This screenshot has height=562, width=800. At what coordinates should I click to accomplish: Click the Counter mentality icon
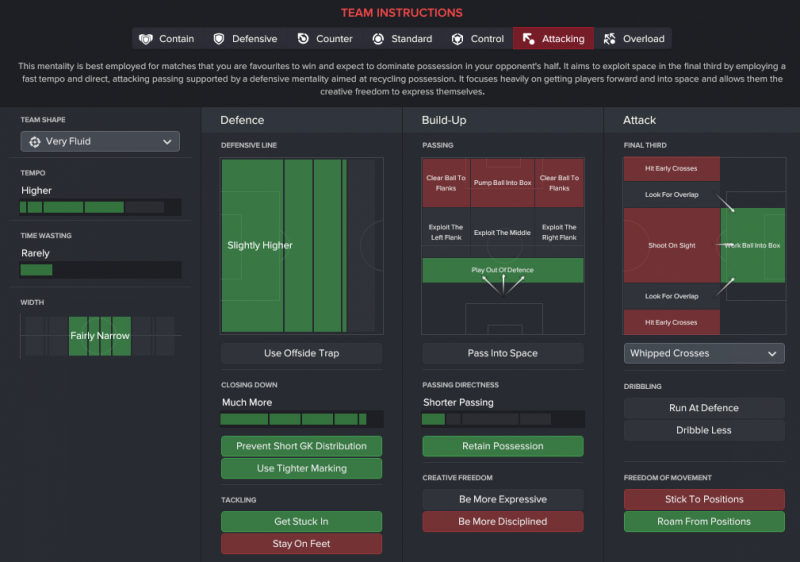[303, 39]
